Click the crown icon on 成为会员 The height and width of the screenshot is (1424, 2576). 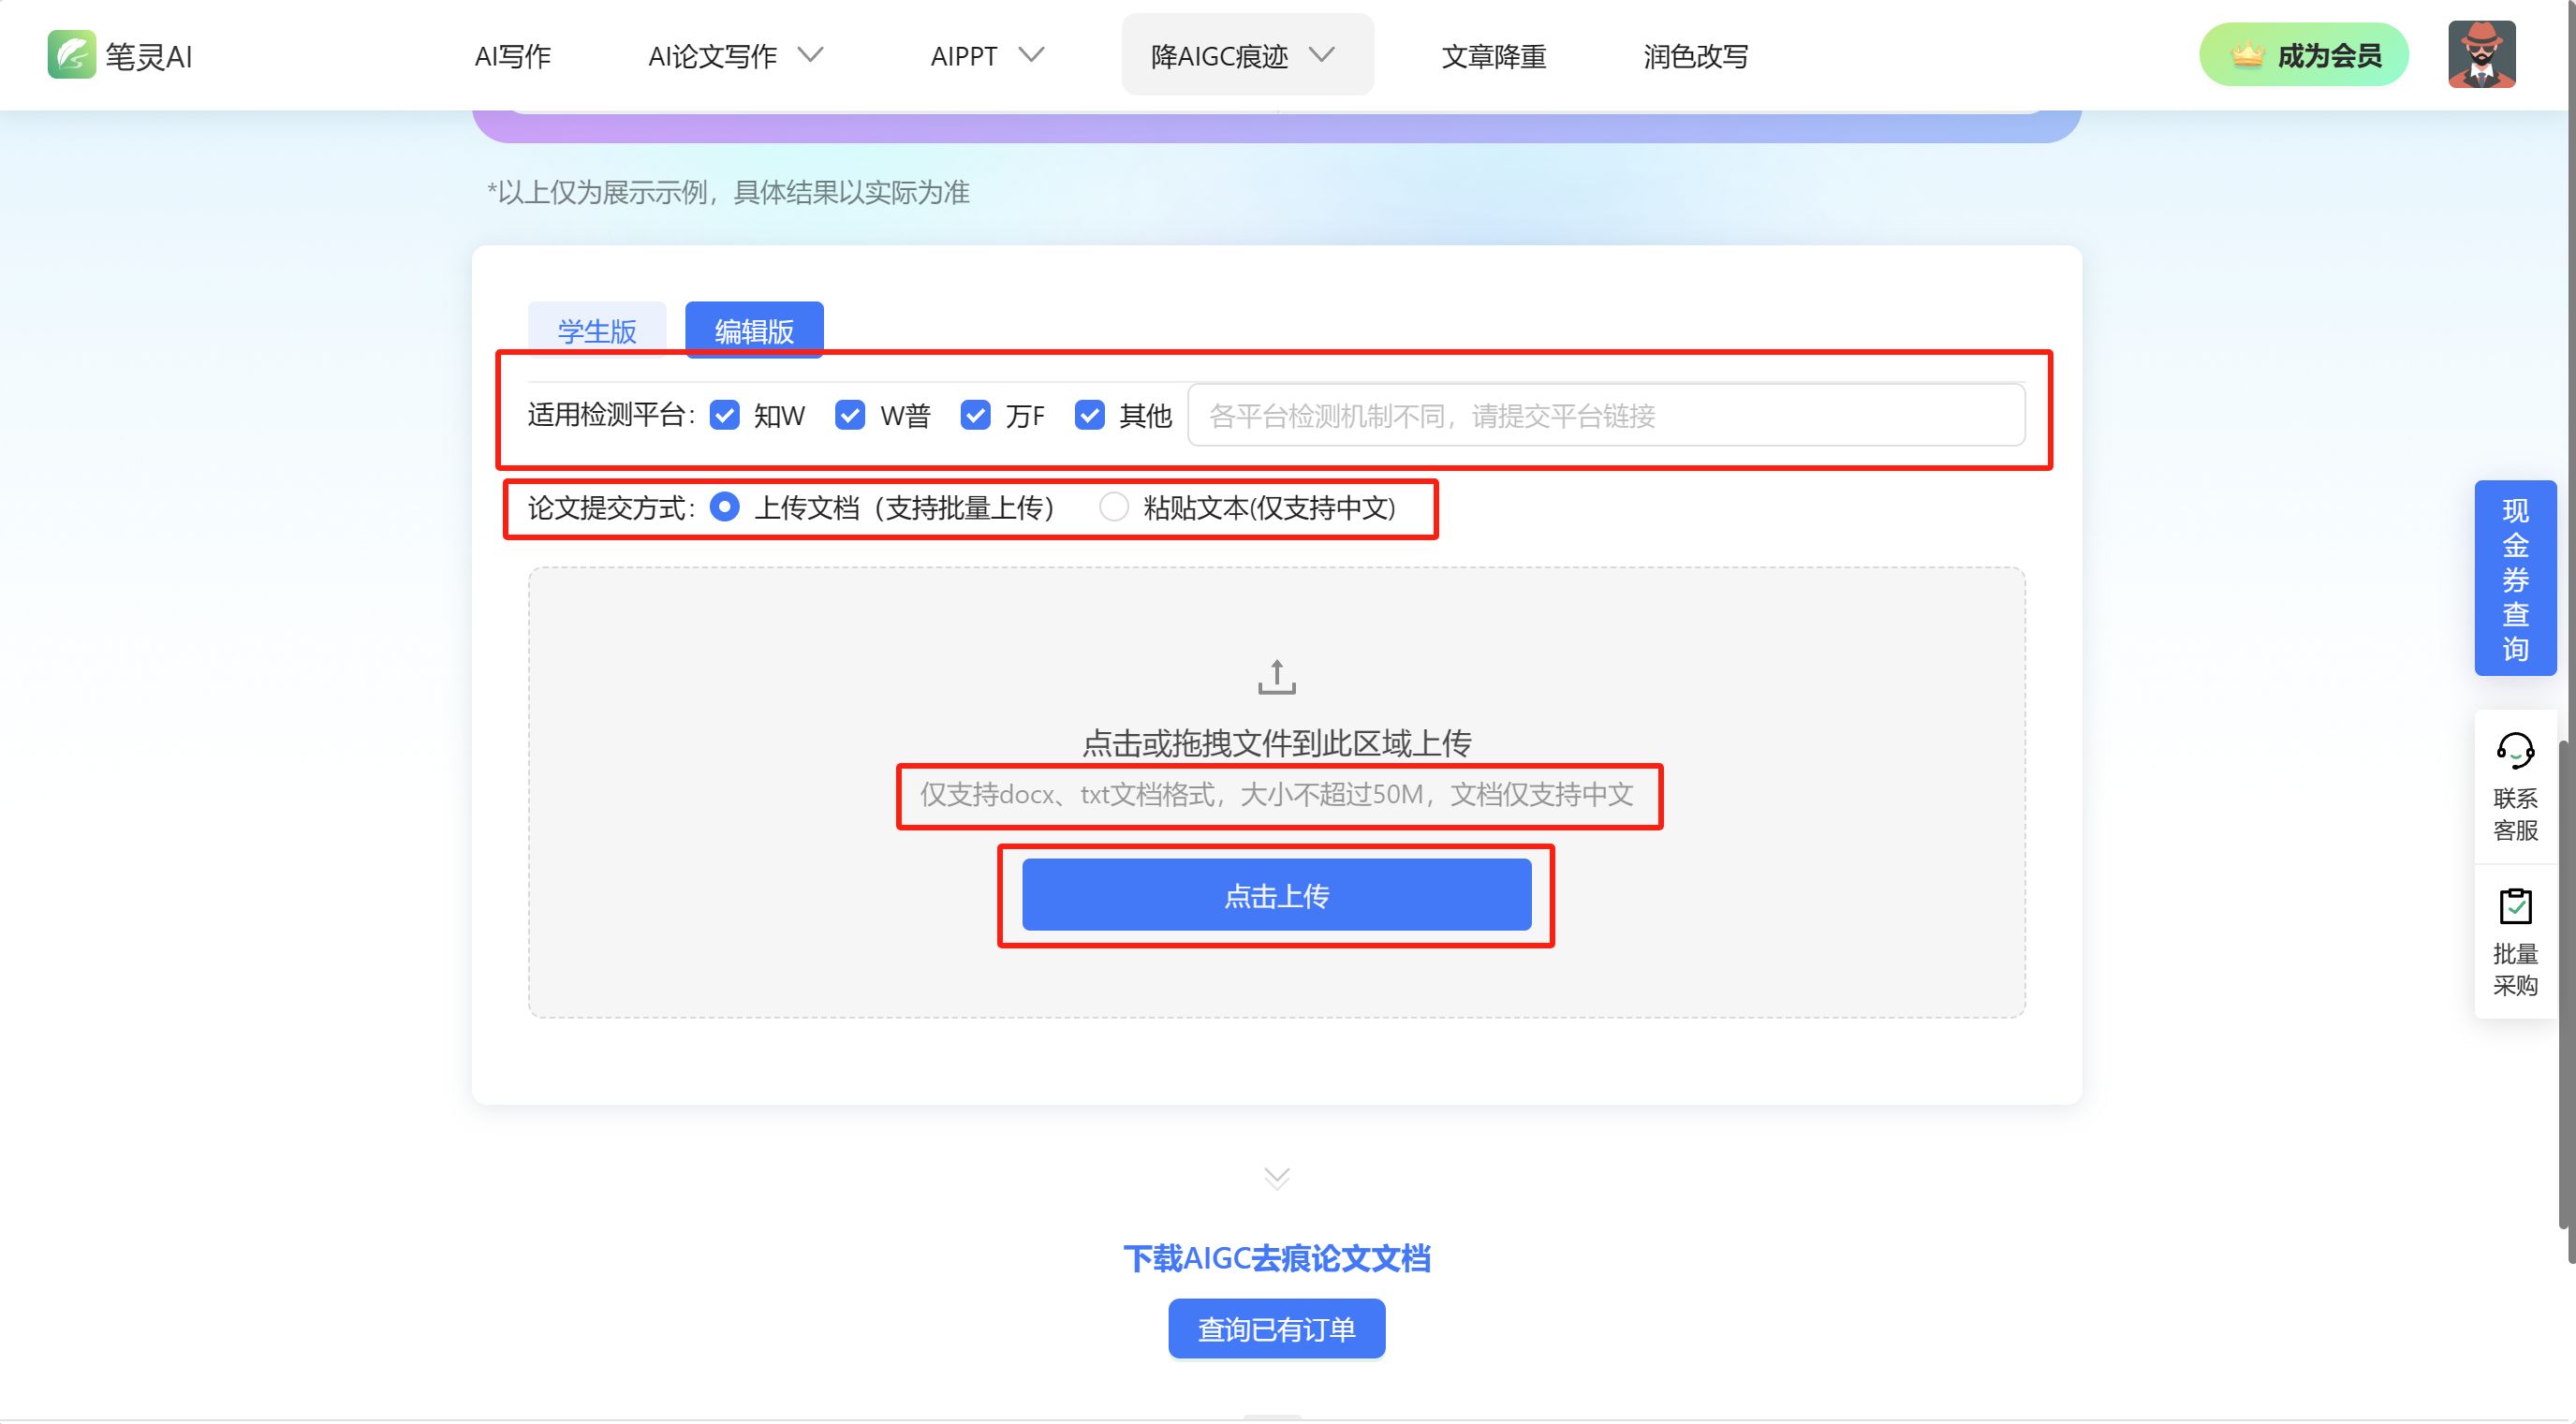(x=2247, y=55)
